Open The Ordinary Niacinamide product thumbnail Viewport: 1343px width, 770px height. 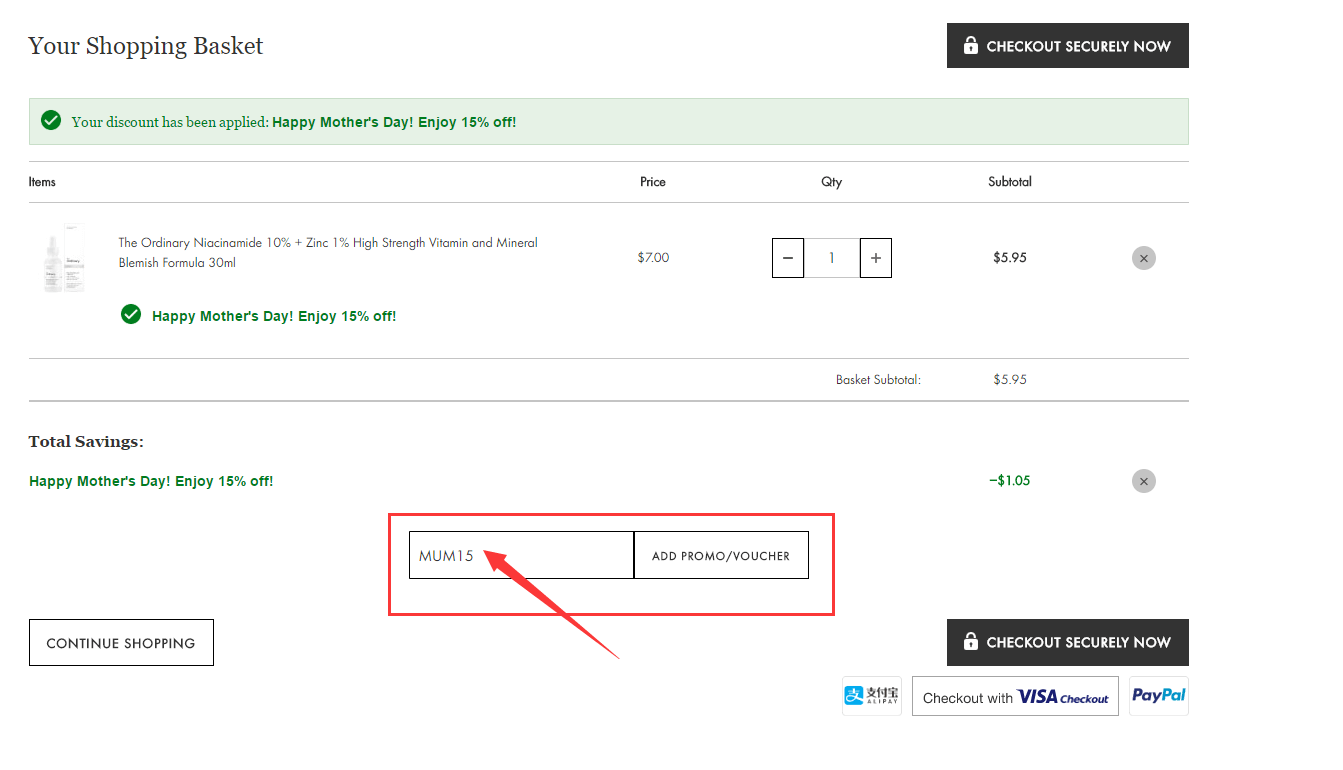coord(64,258)
